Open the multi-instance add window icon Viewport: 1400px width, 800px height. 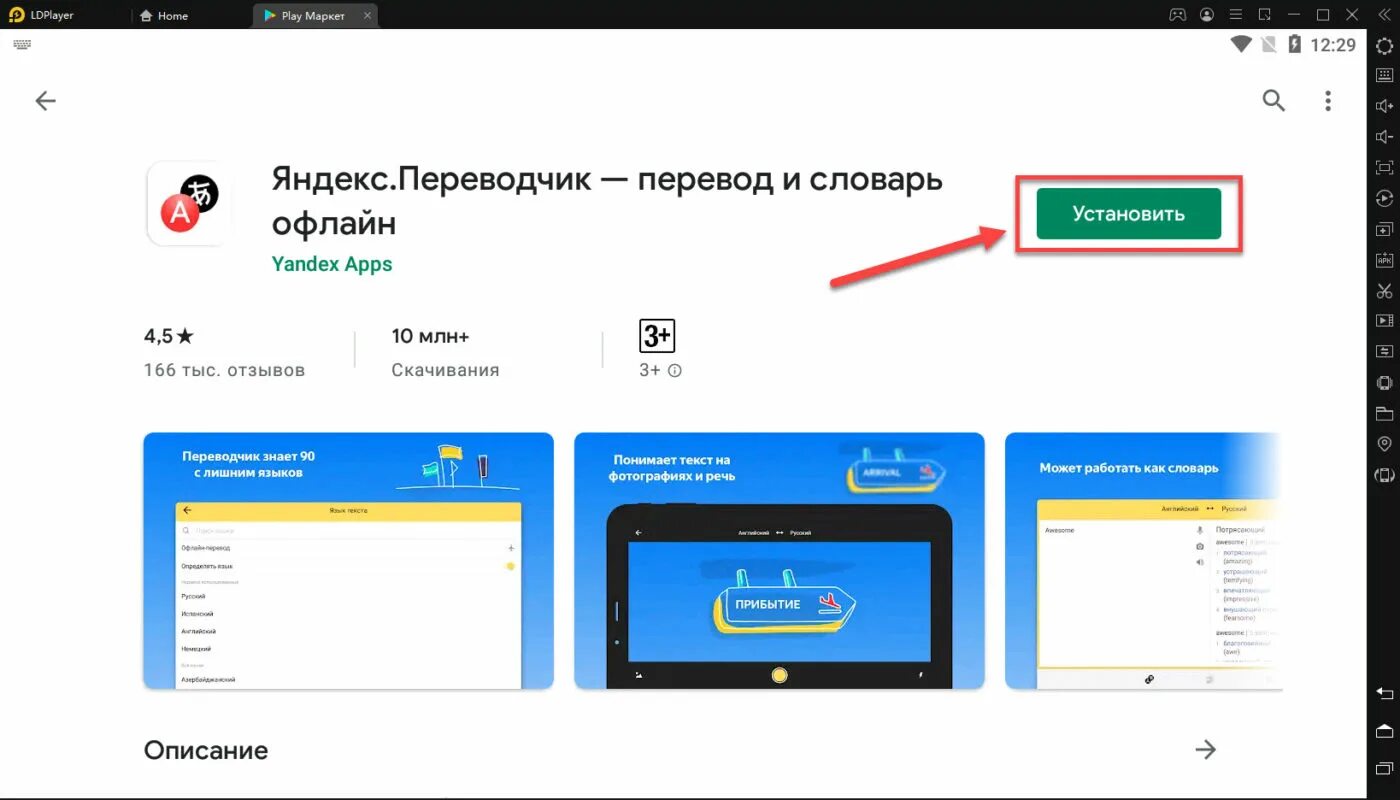1385,229
